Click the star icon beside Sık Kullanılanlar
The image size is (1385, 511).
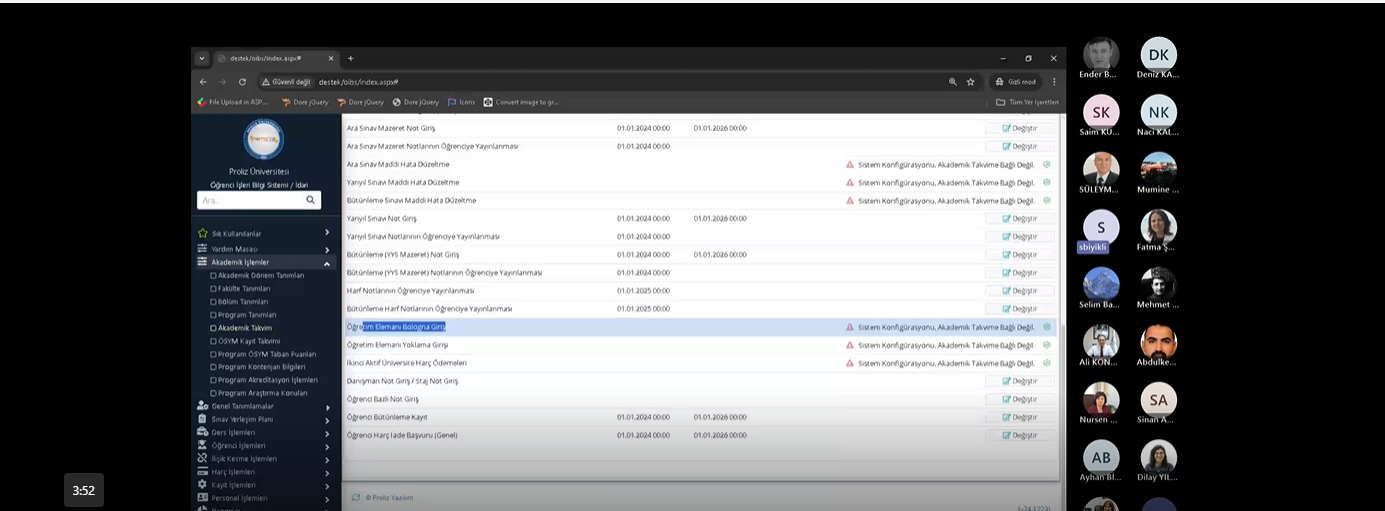pyautogui.click(x=203, y=233)
